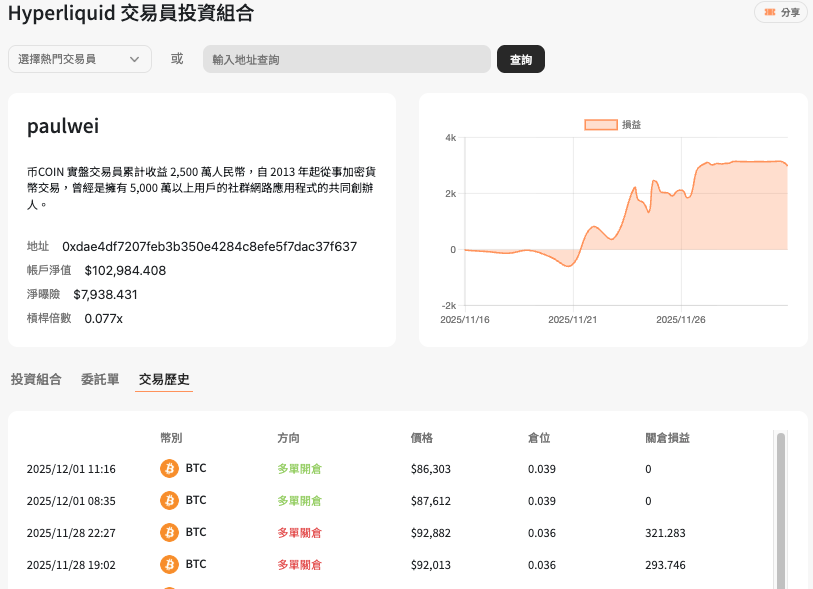
Task: Click the 關倉損益 column header
Action: click(668, 438)
